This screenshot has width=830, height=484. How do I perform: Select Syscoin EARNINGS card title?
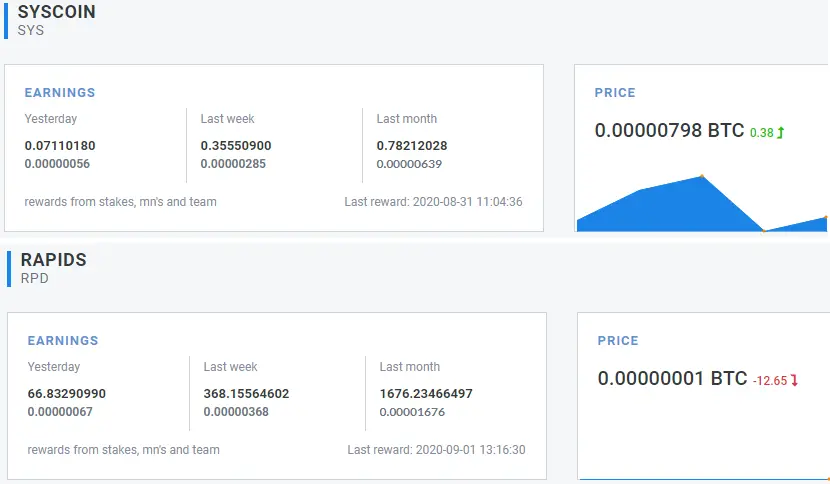[x=60, y=93]
